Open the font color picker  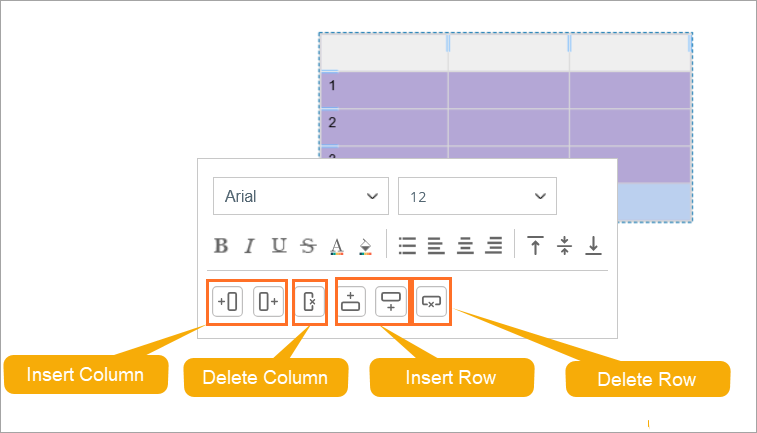click(337, 245)
